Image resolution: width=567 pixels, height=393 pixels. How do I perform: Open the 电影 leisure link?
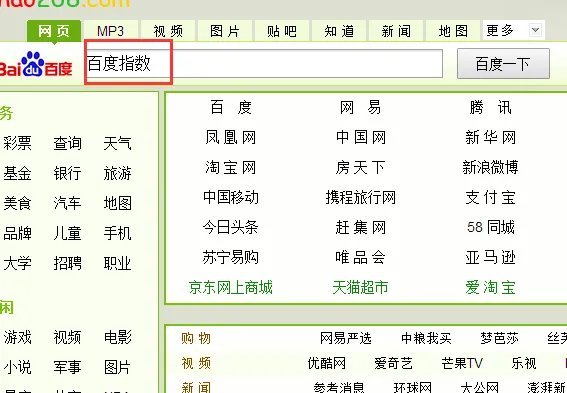coord(118,337)
